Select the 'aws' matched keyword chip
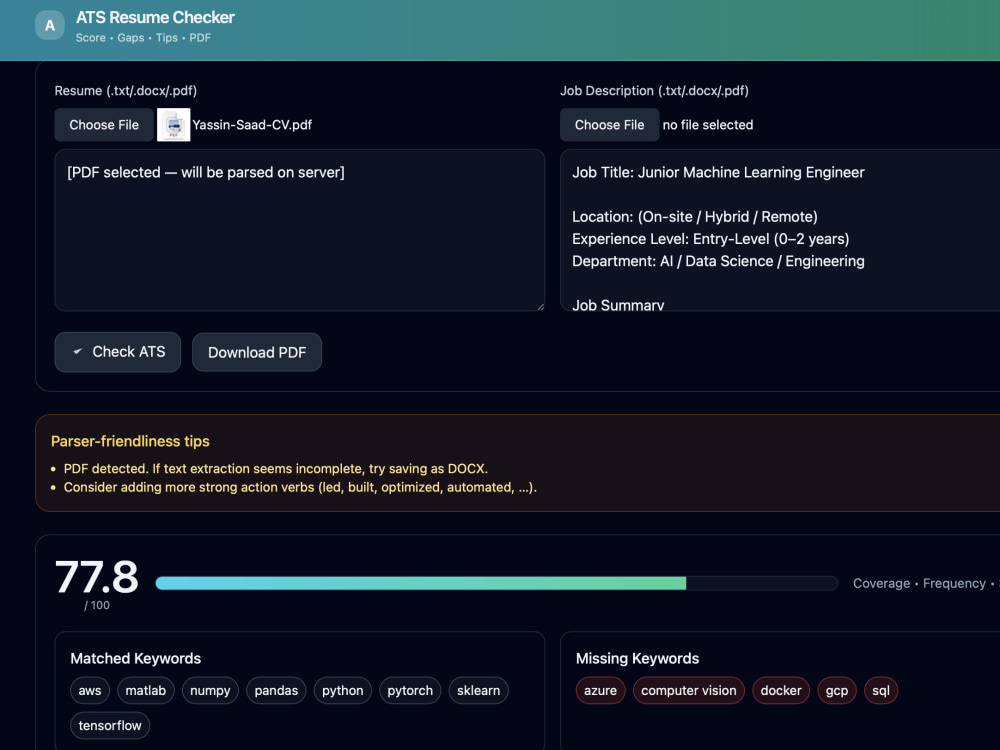 [x=90, y=691]
